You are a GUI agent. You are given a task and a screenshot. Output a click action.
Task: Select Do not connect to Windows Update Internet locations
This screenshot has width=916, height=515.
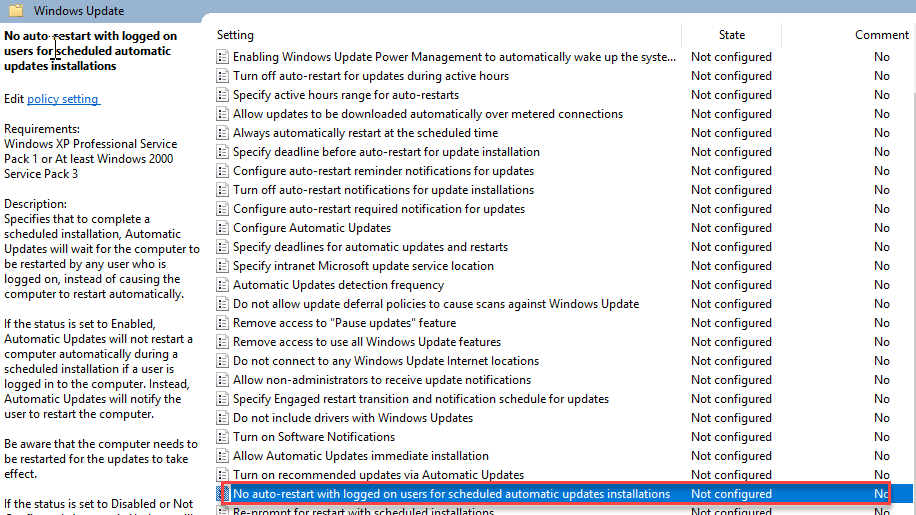click(386, 360)
